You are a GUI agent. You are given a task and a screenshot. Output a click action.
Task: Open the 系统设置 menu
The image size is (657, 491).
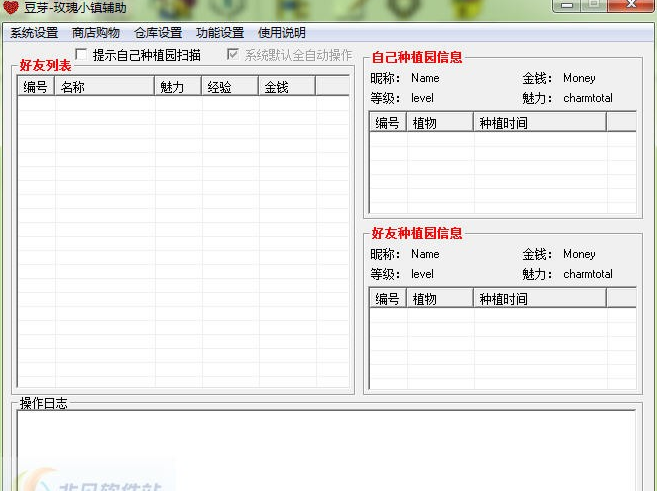[x=34, y=33]
